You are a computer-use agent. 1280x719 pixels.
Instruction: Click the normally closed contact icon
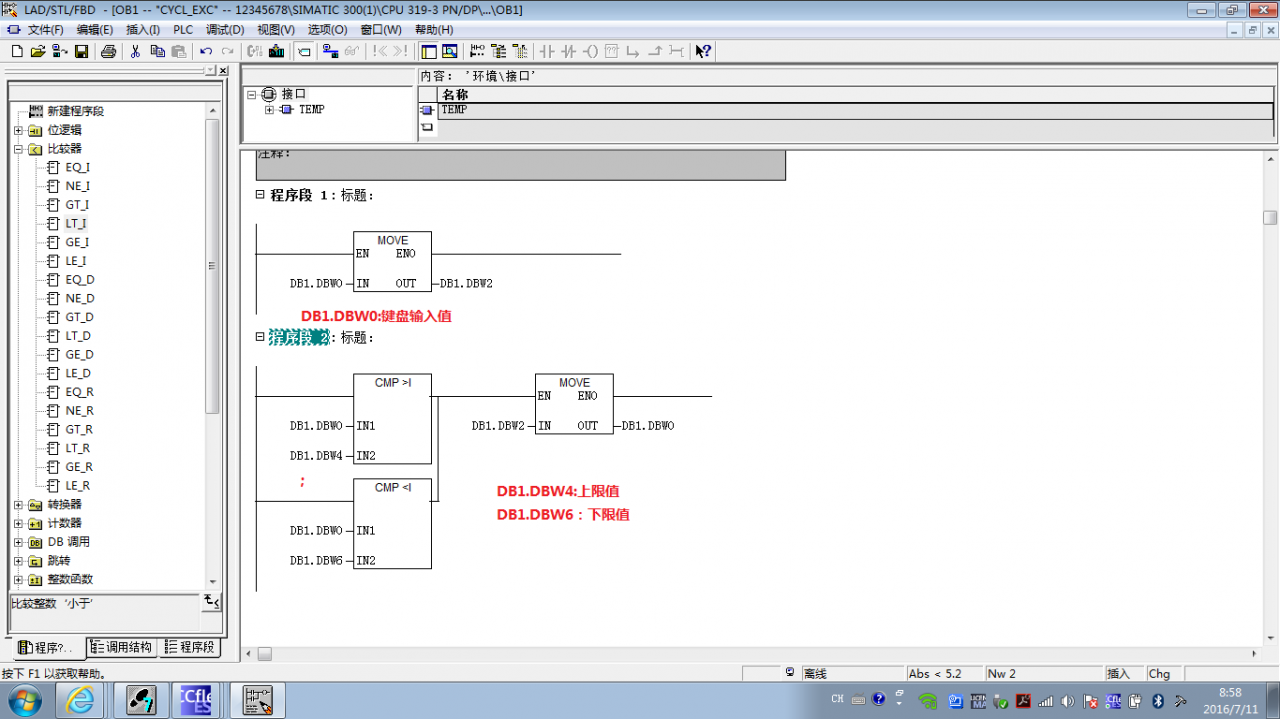point(568,51)
